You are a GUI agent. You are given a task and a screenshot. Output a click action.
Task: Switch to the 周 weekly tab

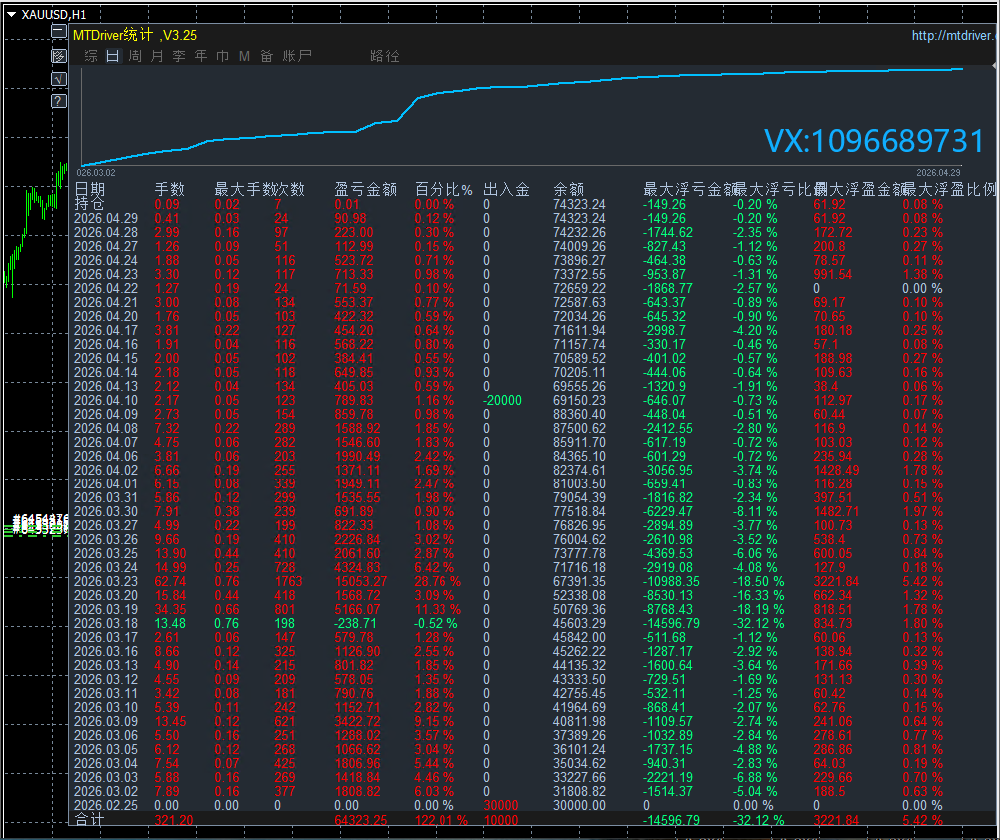coord(135,56)
